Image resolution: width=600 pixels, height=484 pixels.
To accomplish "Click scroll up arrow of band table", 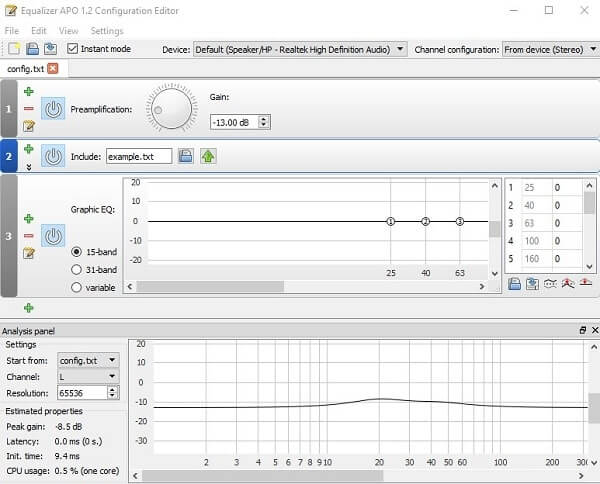I will [589, 186].
